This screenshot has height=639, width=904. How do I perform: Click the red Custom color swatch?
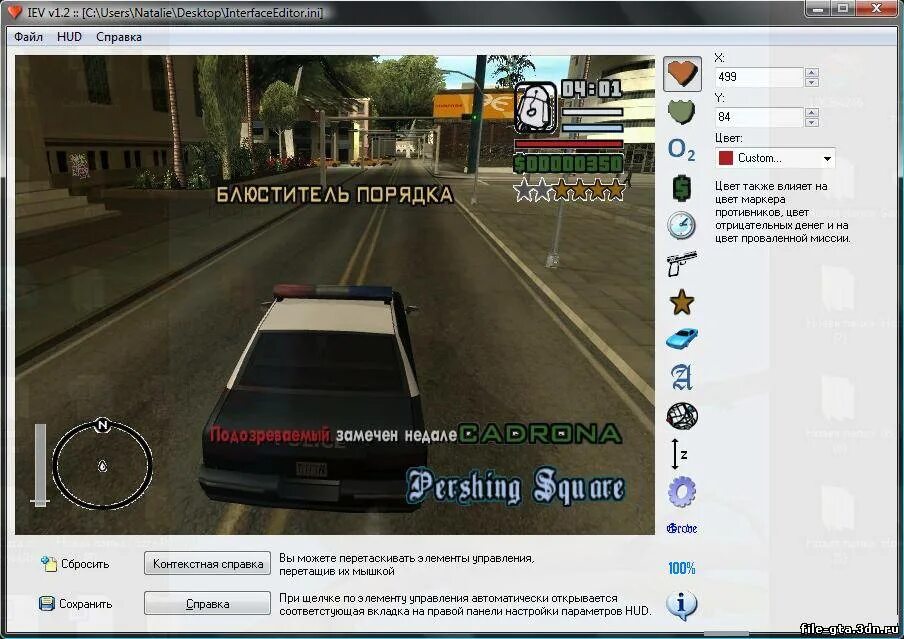(726, 158)
